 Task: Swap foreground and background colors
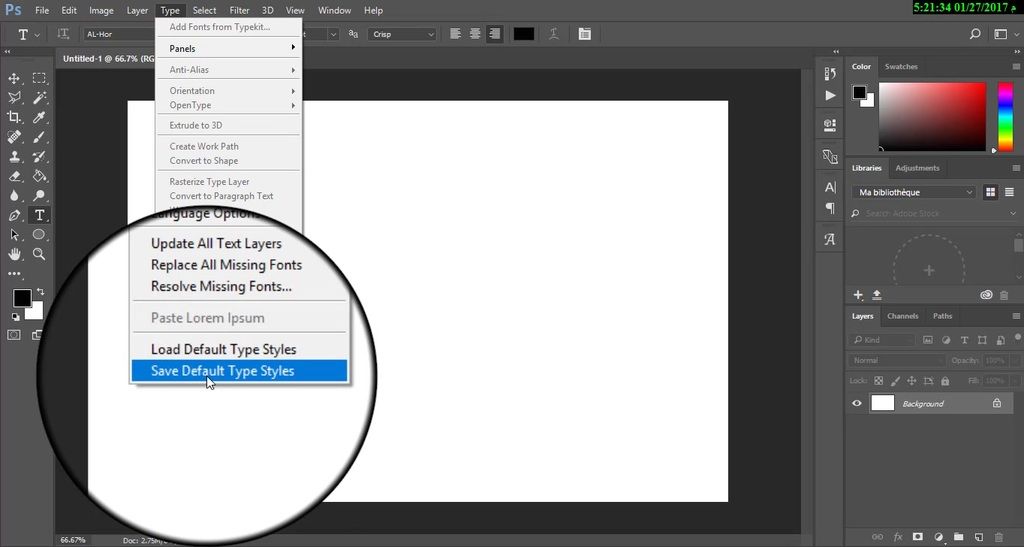pos(40,292)
